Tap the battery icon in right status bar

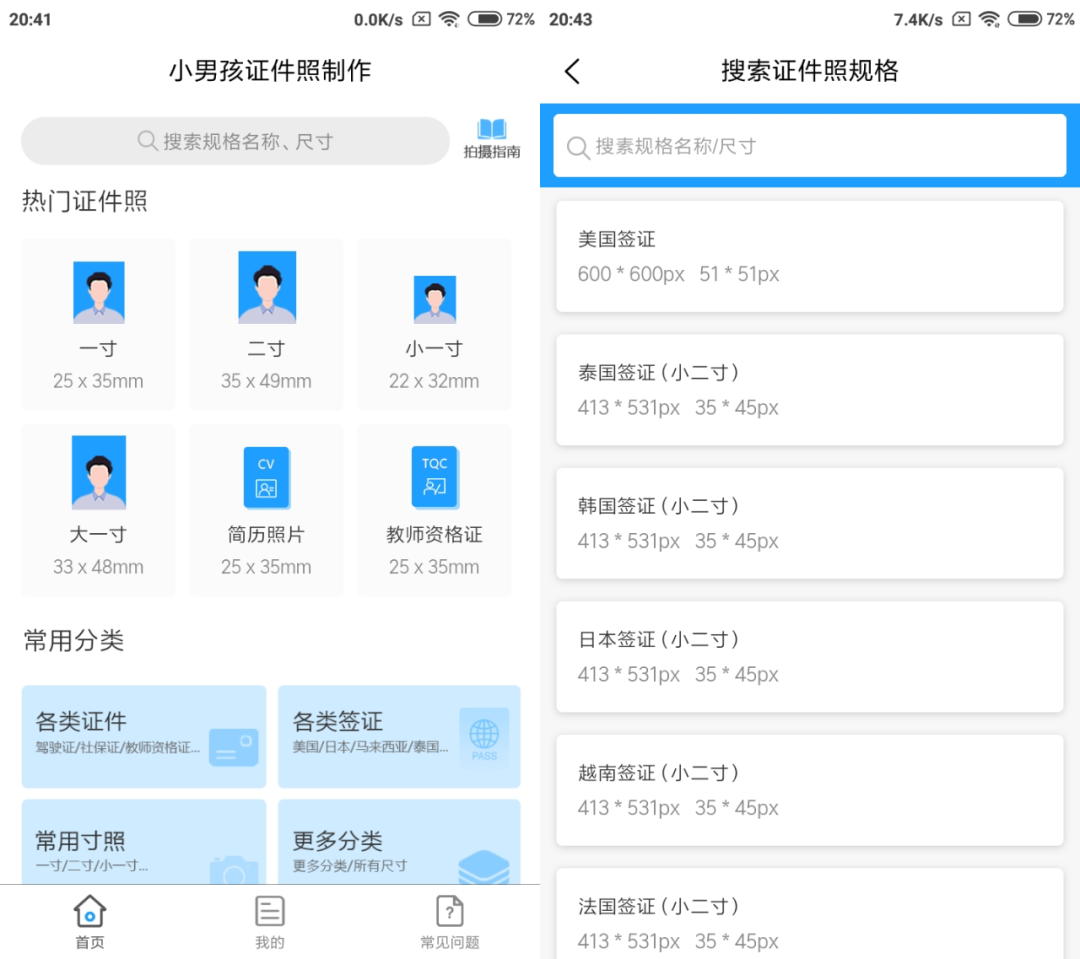click(1026, 19)
